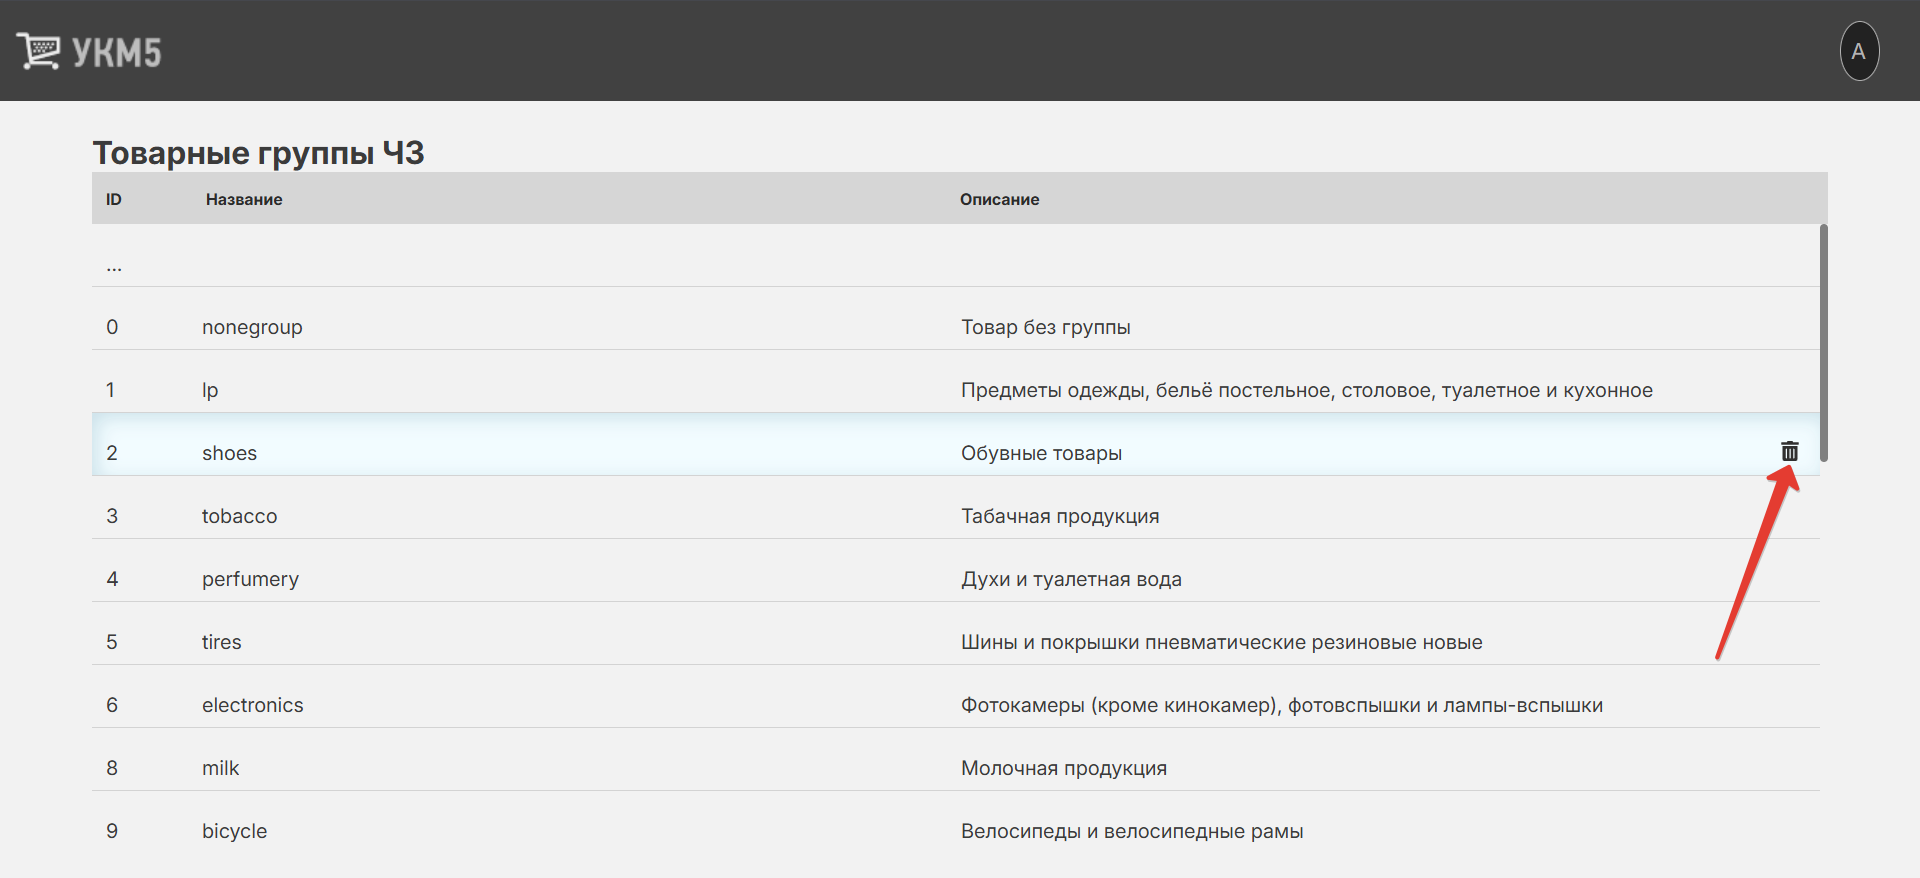The image size is (1920, 878).
Task: Click the УКМ5 logo text
Action: point(116,53)
